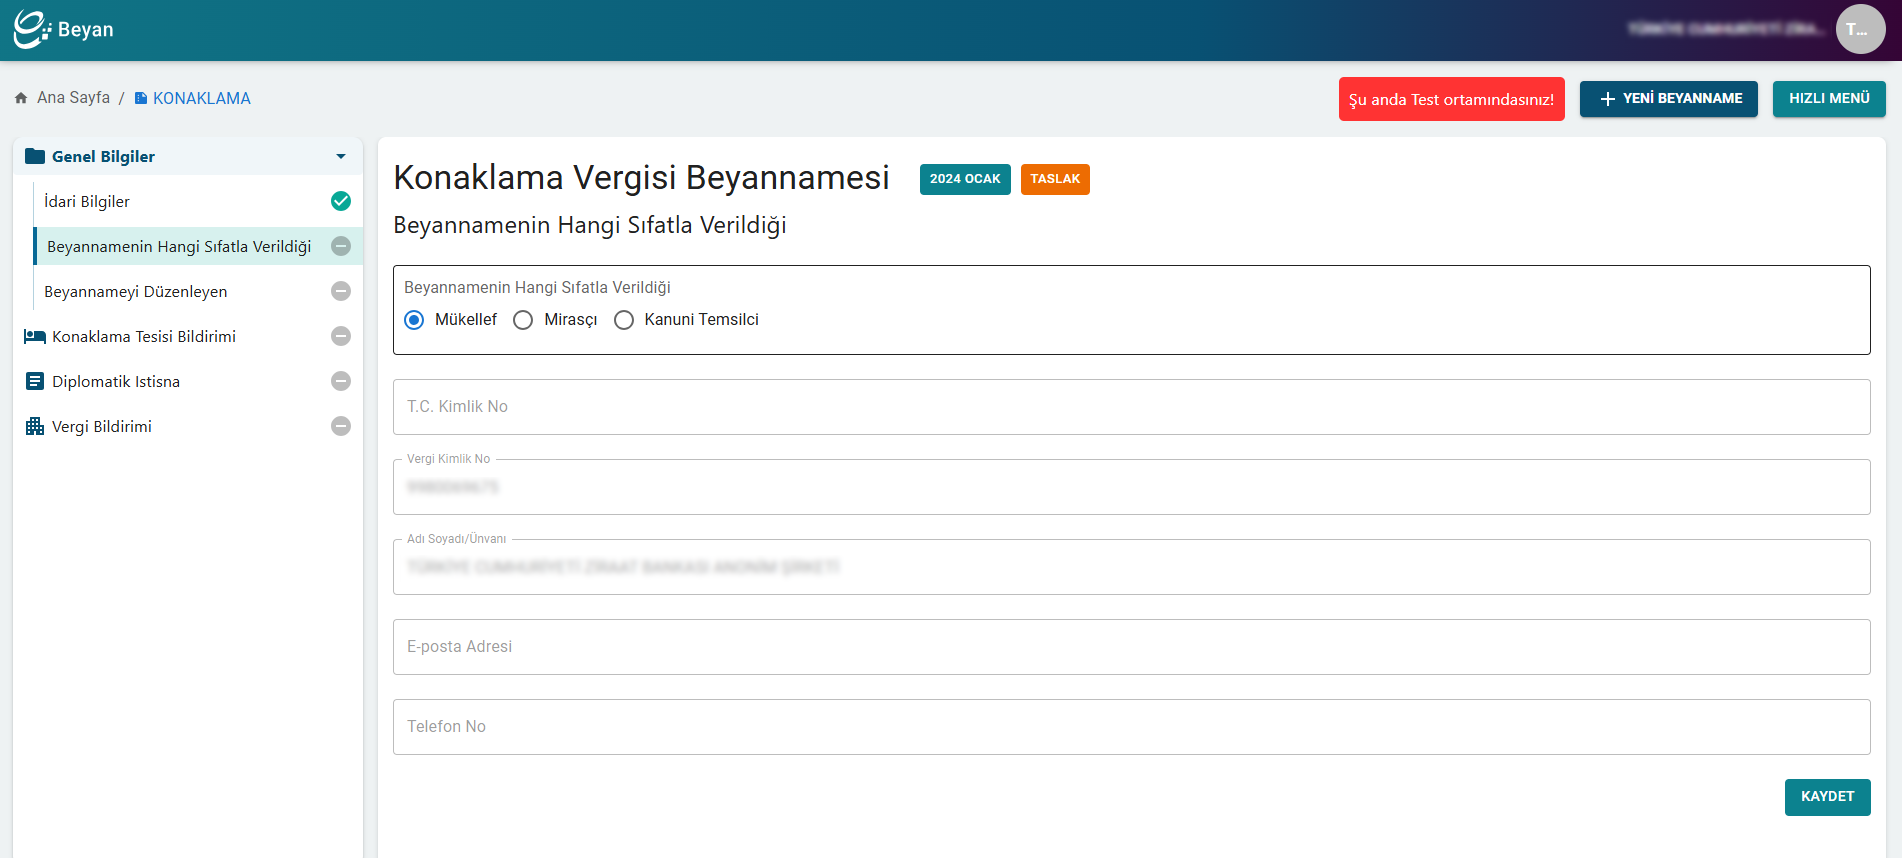
Task: Select the Mirasçı radio option
Action: pos(523,320)
